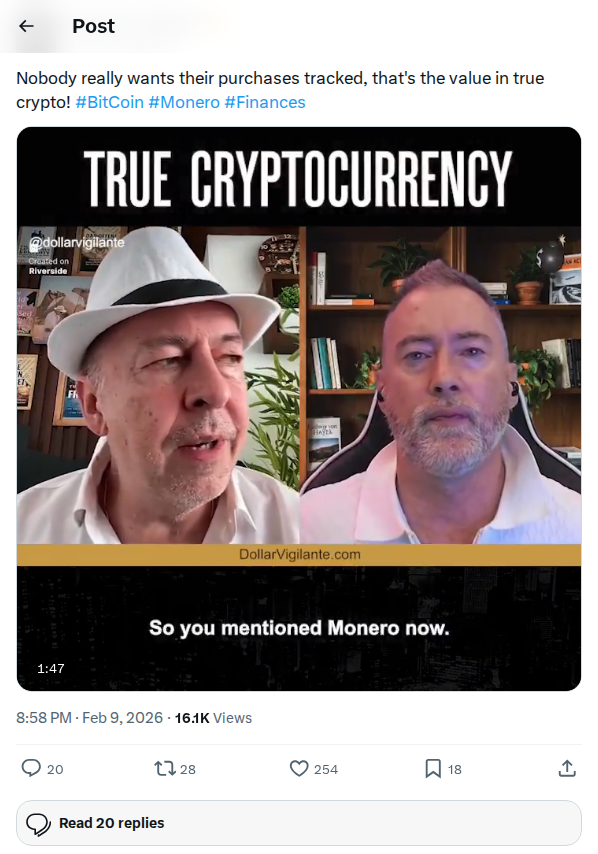This screenshot has height=854, width=598.
Task: Click the 28 reposts count
Action: (x=187, y=769)
